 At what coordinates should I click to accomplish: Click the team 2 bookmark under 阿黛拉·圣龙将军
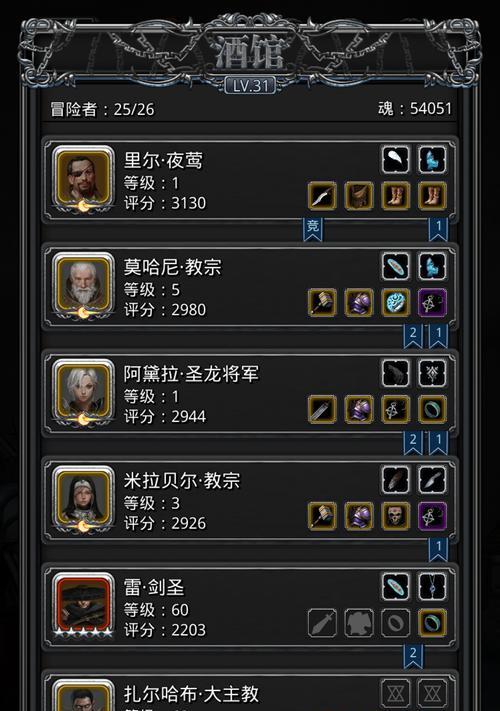[413, 442]
